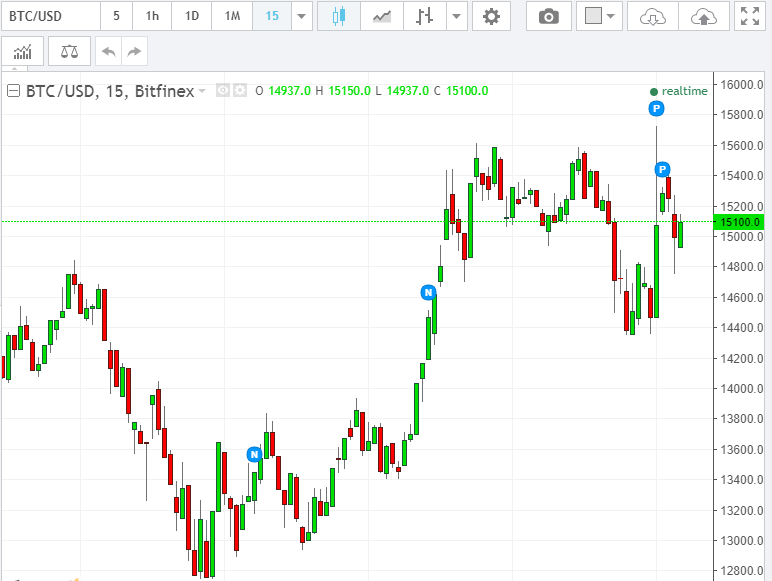Expand the small toolbar collapse arrow

pos(14,68)
